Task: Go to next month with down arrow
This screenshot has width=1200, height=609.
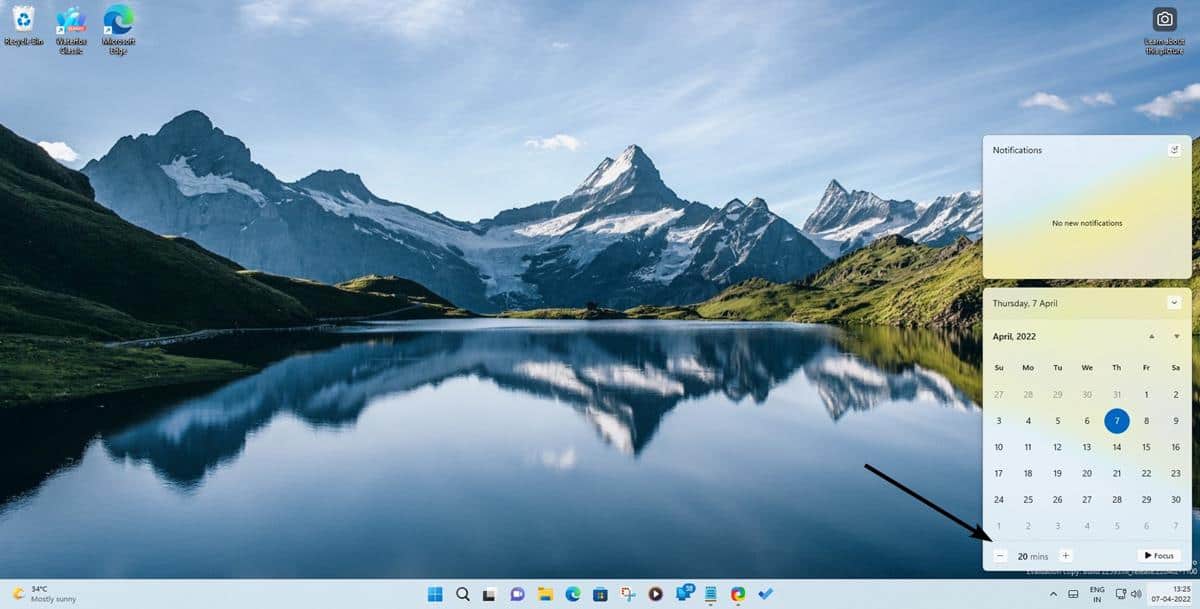Action: pyautogui.click(x=1176, y=336)
